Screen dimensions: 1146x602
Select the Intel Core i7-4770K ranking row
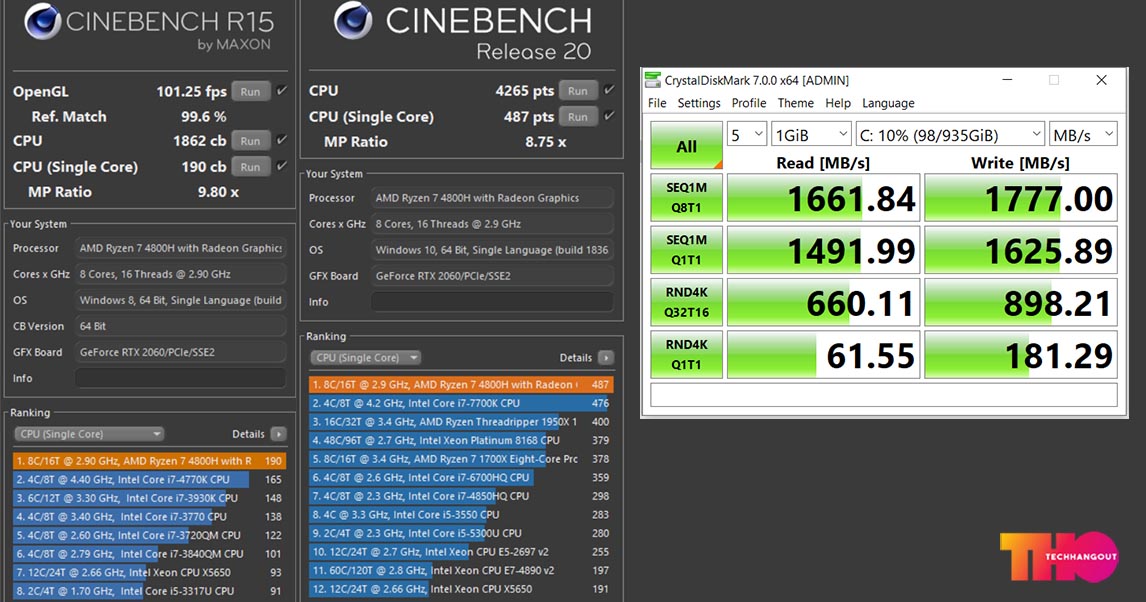(x=149, y=479)
